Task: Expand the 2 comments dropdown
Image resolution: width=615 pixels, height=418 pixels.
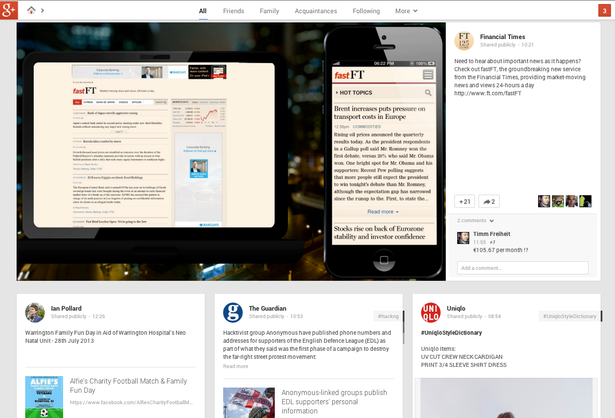Action: point(475,220)
